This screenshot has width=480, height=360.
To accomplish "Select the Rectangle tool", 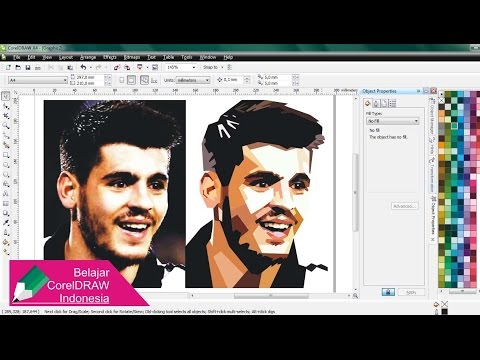I will point(6,155).
